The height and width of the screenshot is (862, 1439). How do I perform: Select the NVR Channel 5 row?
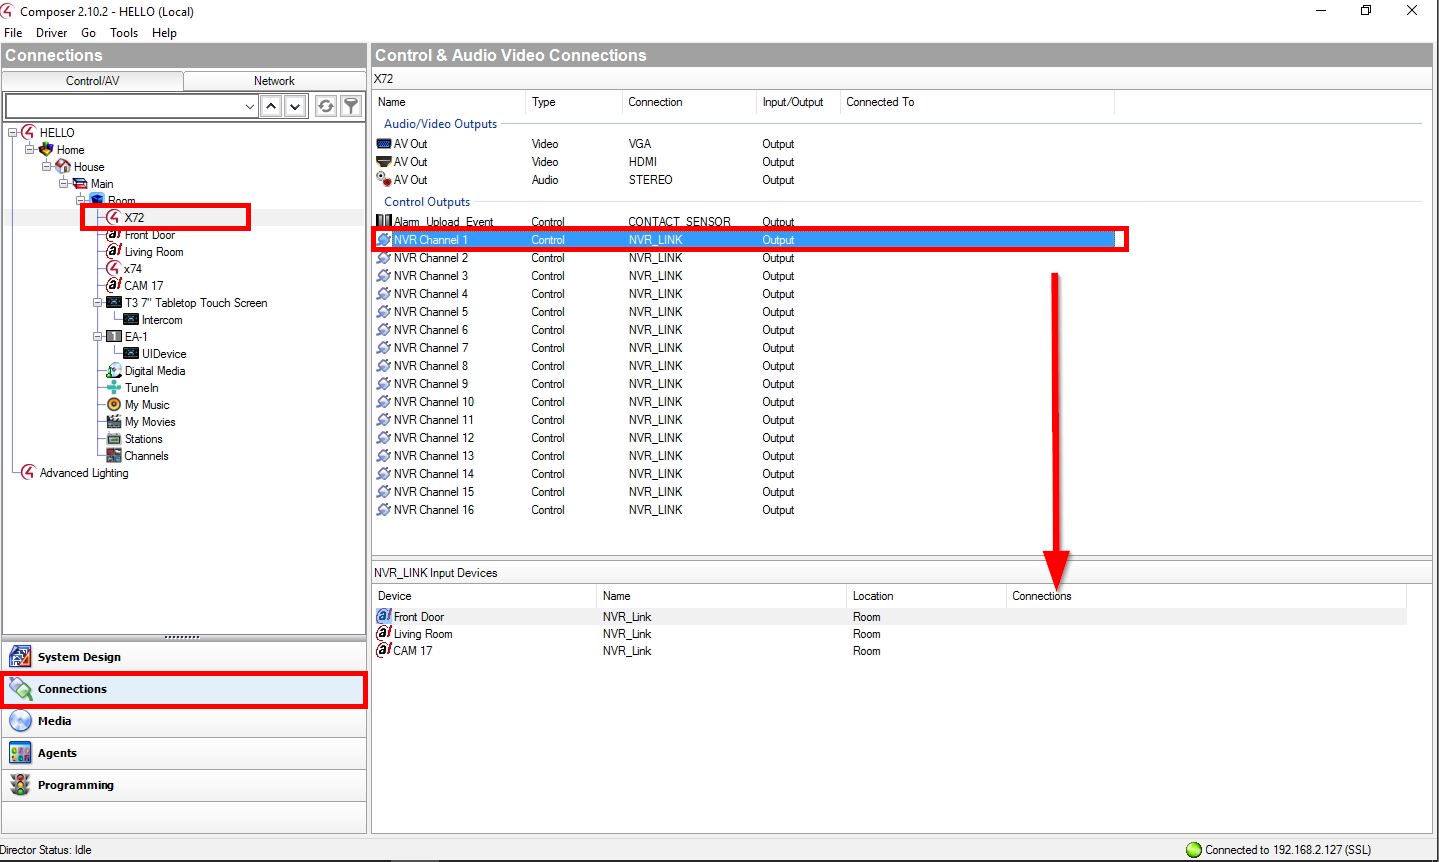pyautogui.click(x=430, y=312)
